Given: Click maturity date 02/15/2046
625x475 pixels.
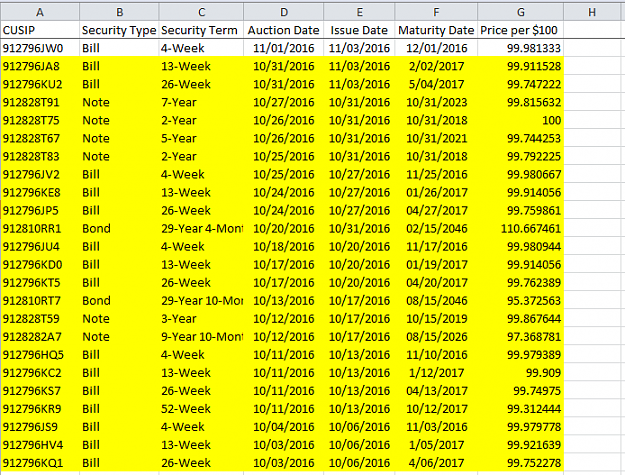Looking at the screenshot, I should pos(436,228).
